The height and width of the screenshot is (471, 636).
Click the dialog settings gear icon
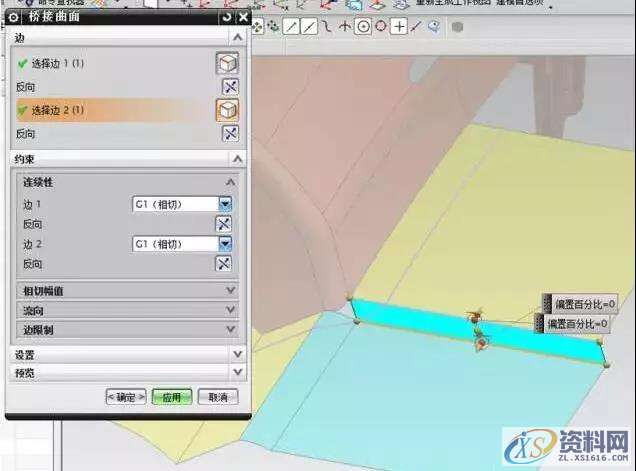(13, 17)
